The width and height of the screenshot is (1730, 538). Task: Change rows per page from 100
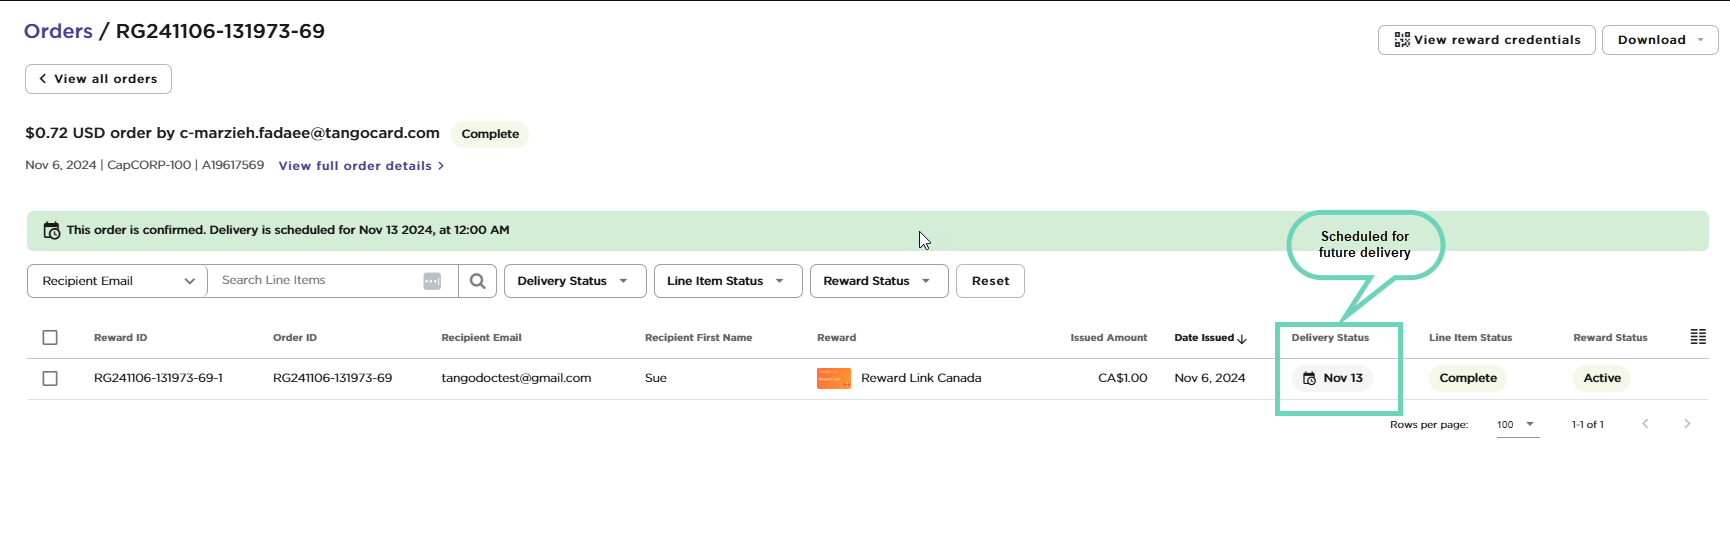pos(1516,425)
